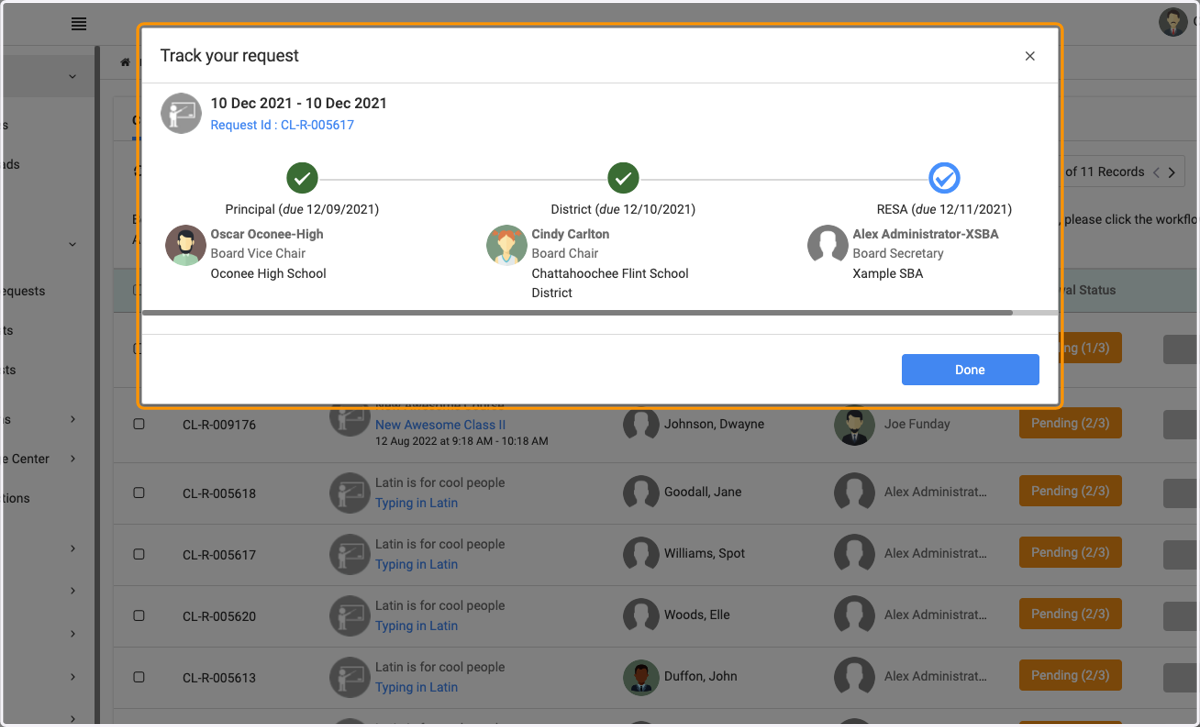The height and width of the screenshot is (727, 1200).
Task: Check the box for row CL-R-009176
Action: pos(139,424)
